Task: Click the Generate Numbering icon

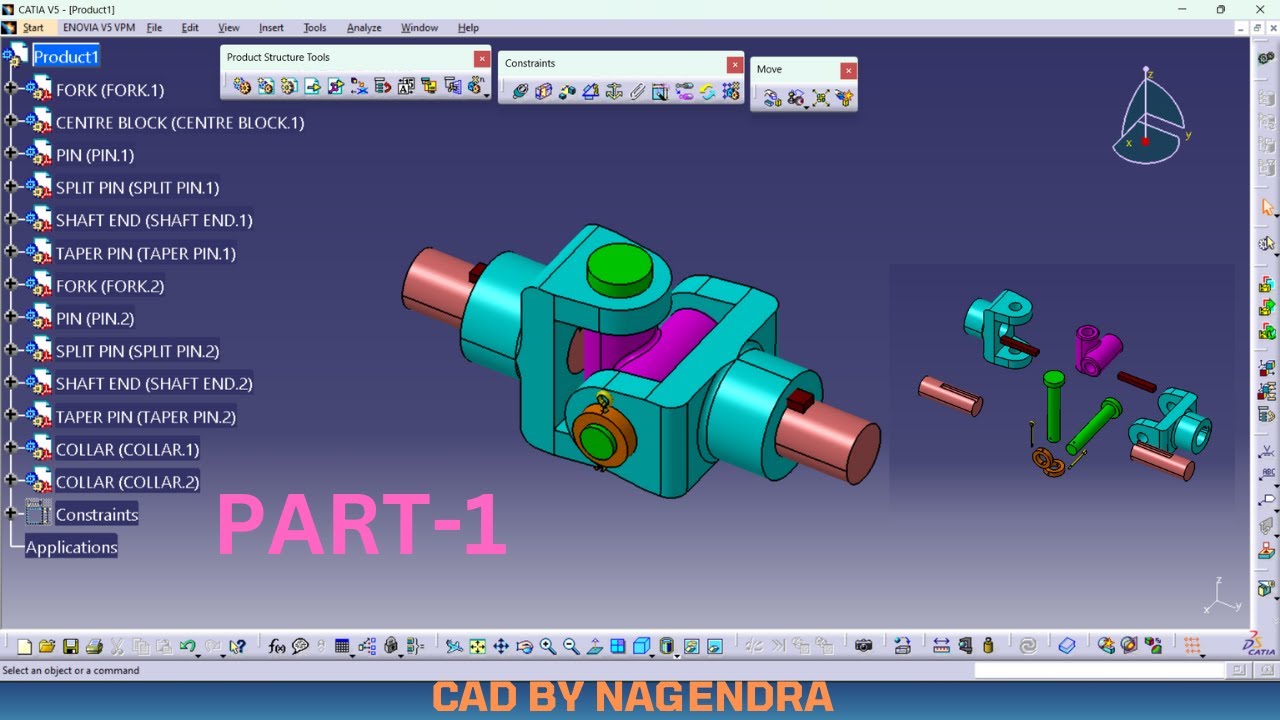Action: pos(405,87)
